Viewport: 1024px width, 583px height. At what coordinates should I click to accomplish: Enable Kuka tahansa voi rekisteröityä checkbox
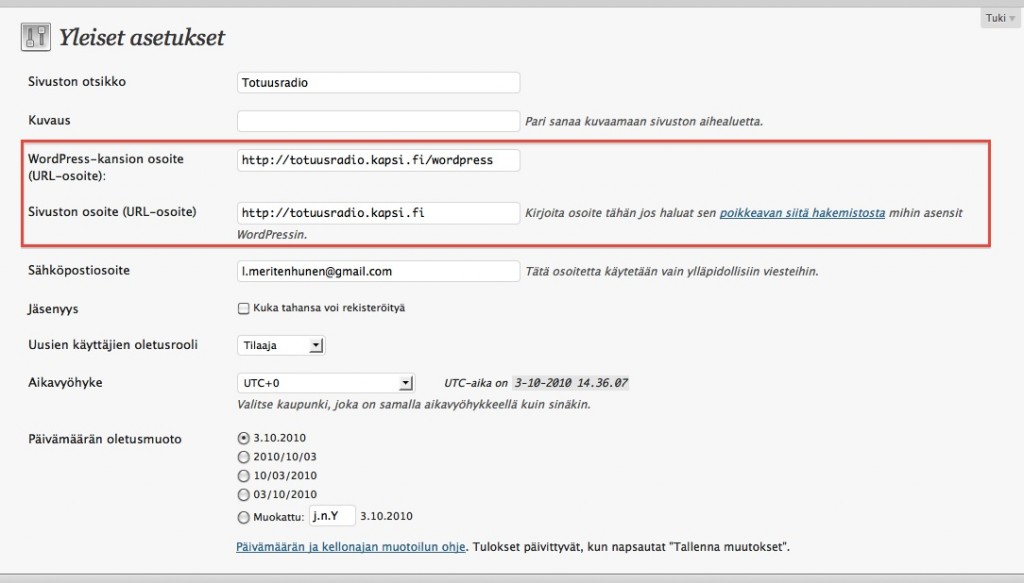point(244,308)
